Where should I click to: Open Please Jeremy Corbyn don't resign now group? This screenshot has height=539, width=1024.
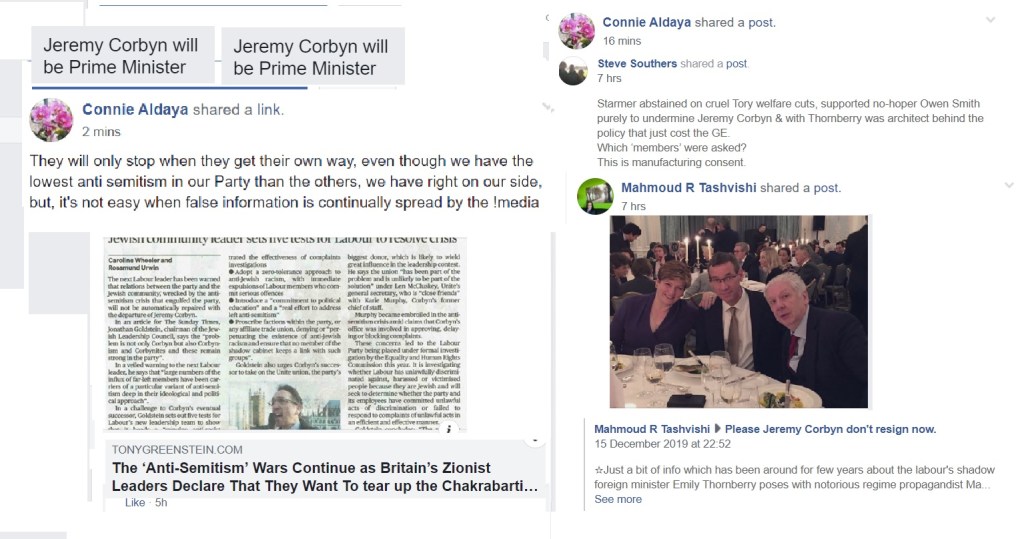pos(830,429)
